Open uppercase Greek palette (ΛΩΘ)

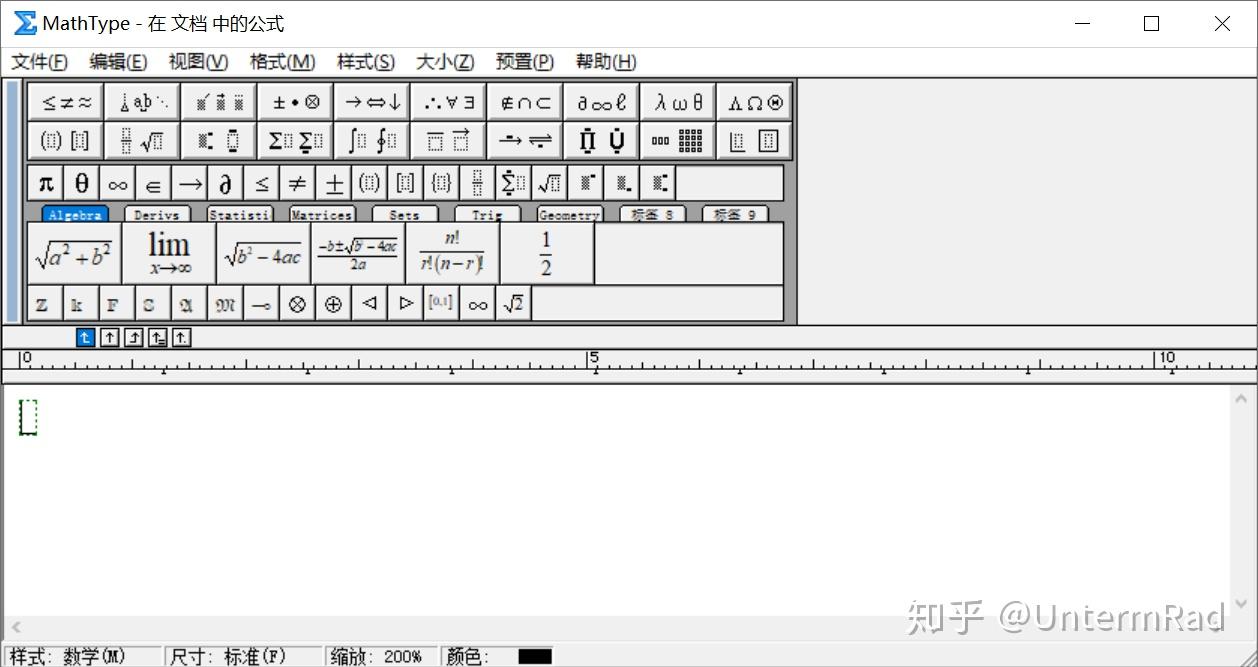pyautogui.click(x=755, y=102)
